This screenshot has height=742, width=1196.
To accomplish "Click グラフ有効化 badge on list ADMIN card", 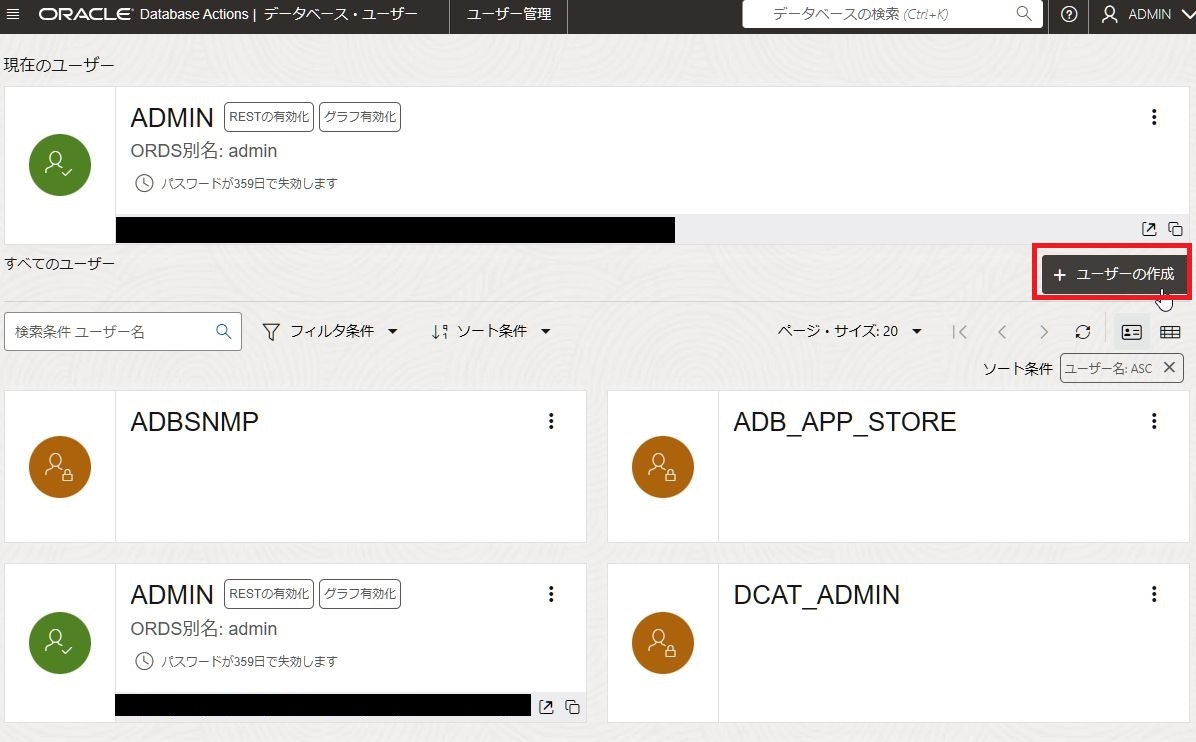I will 360,594.
